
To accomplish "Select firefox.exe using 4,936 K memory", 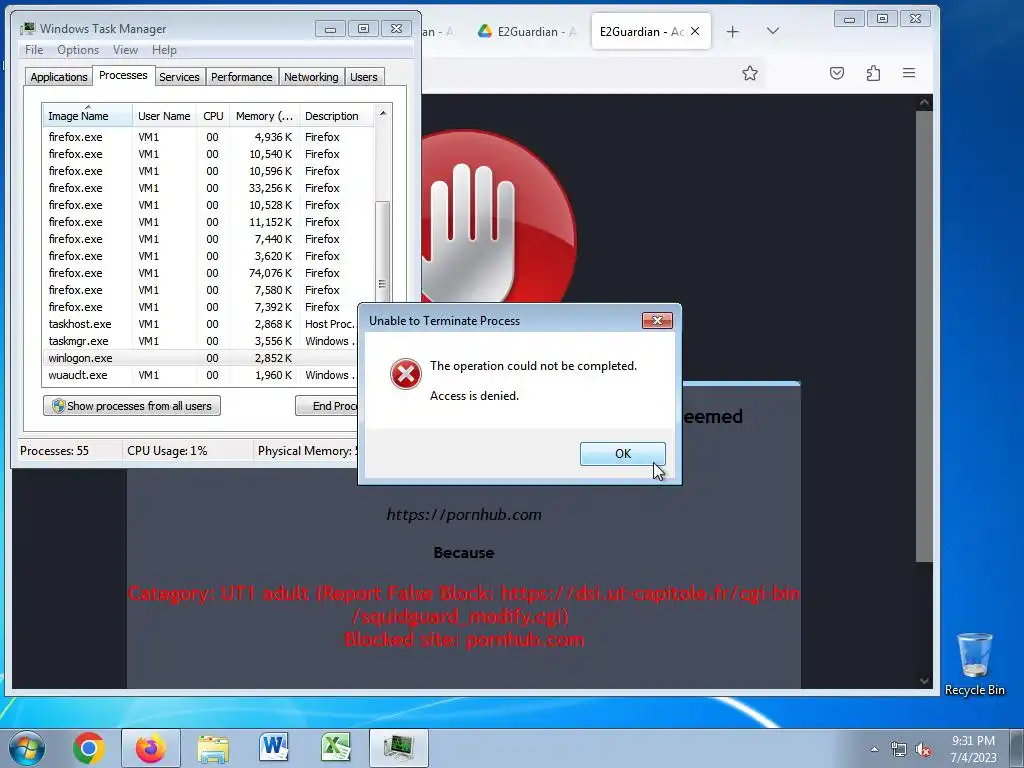I will point(209,137).
